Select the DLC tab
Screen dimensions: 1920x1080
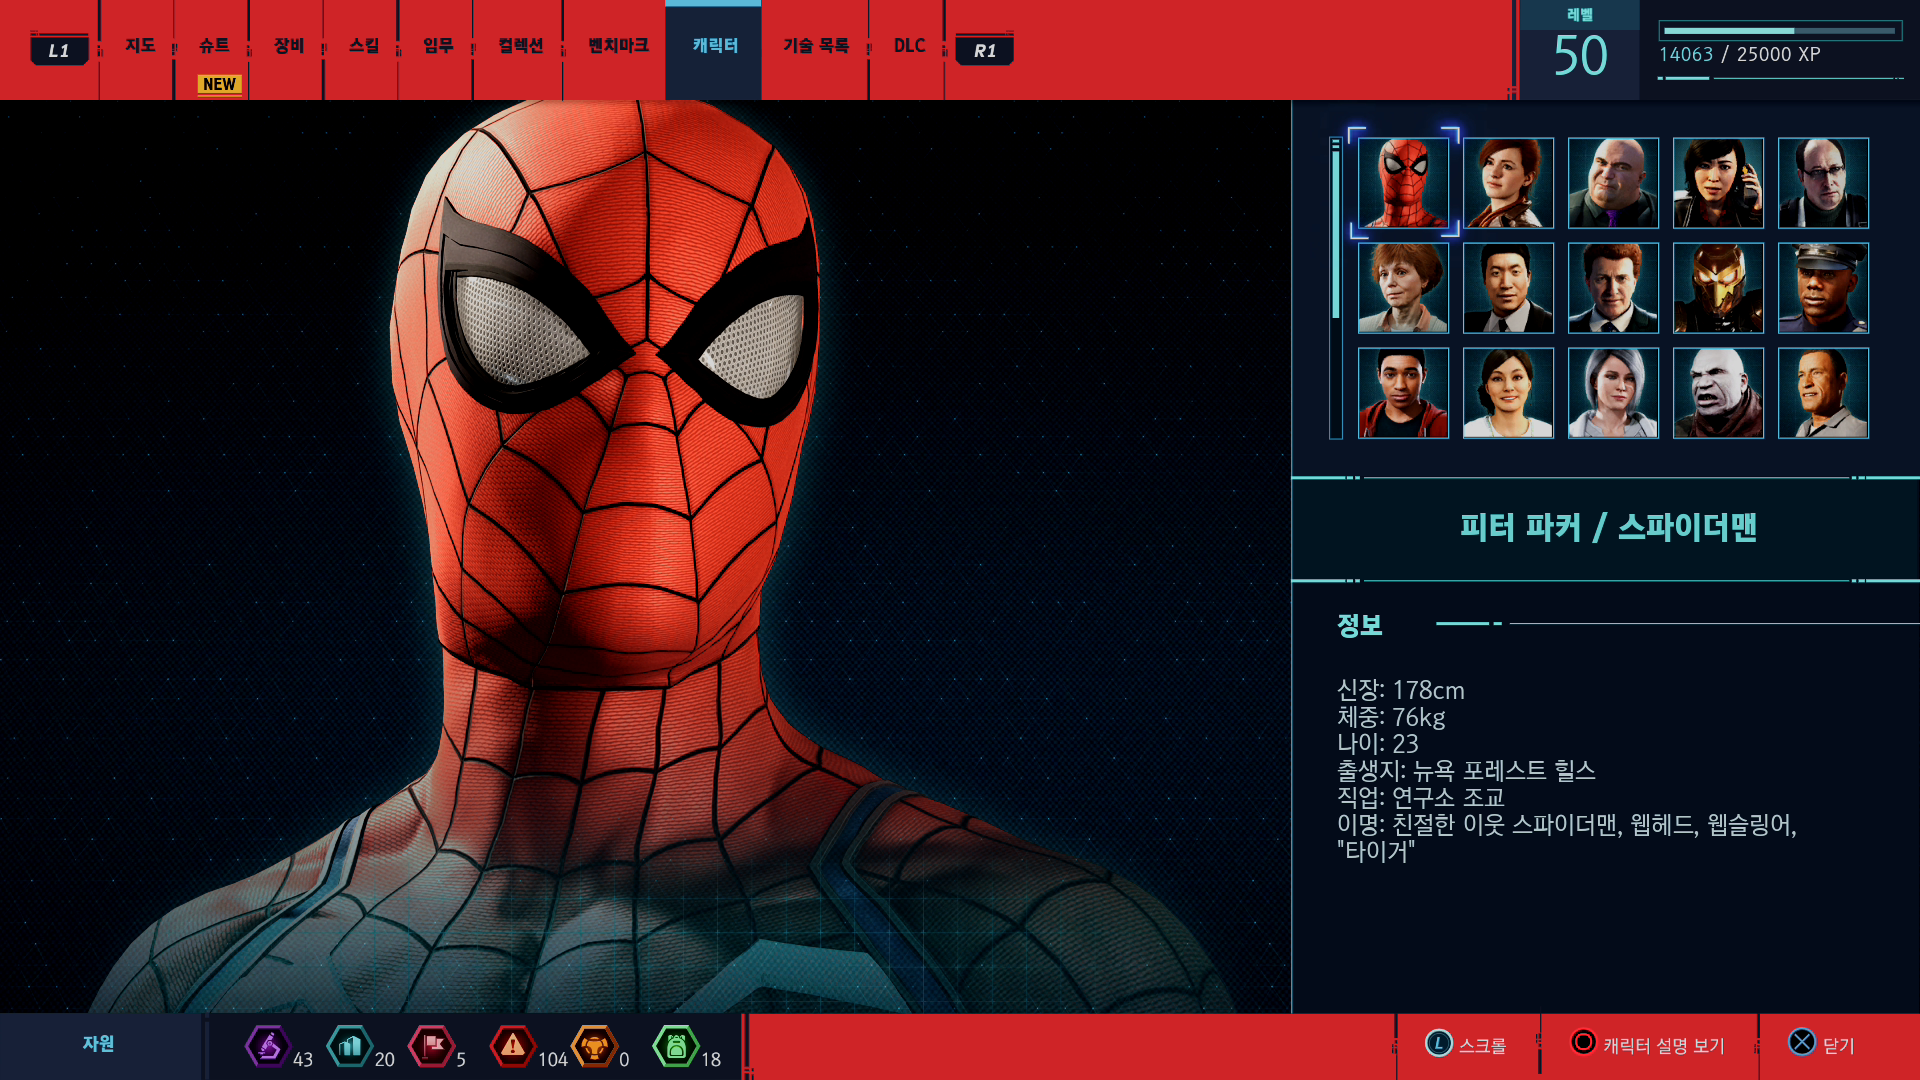click(x=909, y=46)
